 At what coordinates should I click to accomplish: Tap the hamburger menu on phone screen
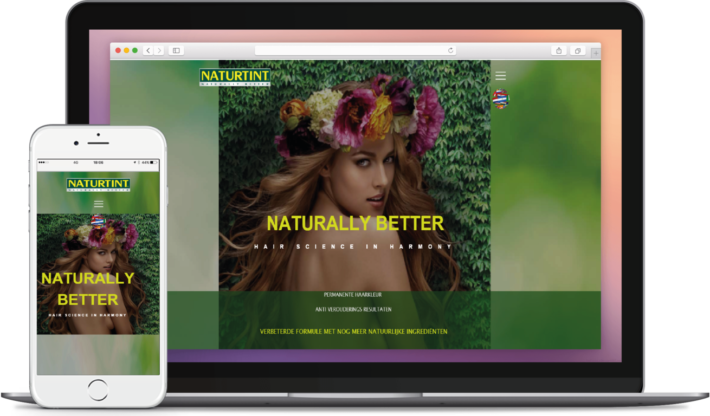98,204
